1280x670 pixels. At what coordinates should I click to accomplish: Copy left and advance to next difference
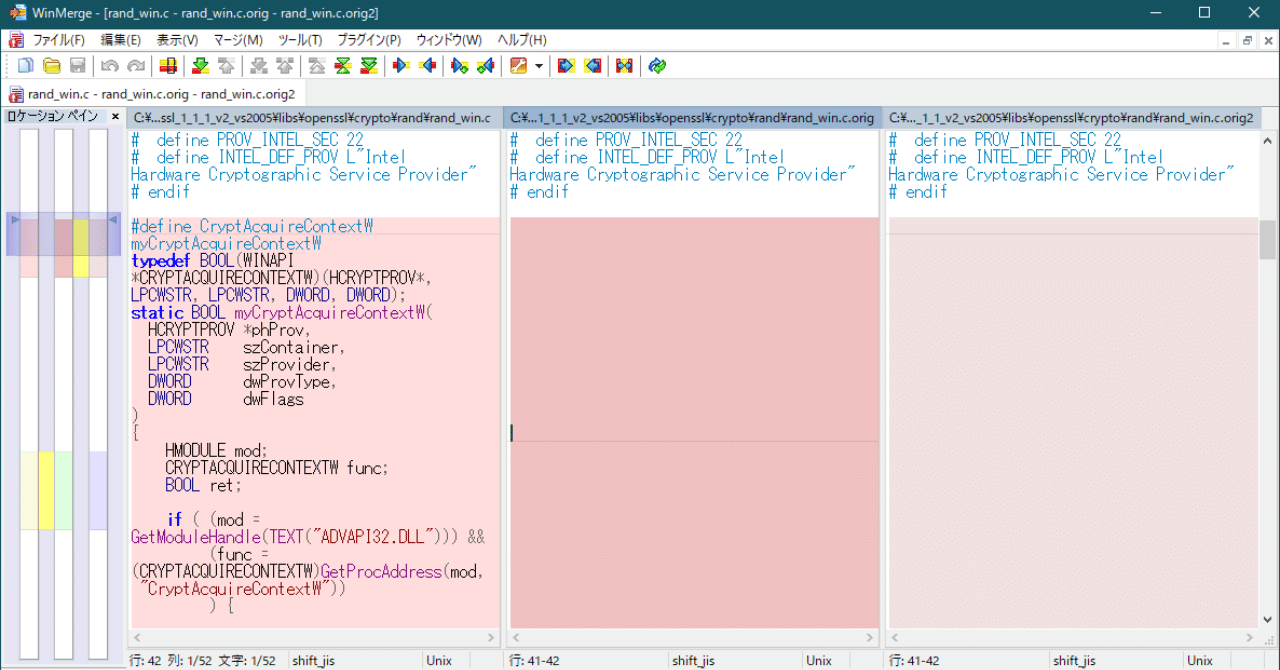(x=486, y=66)
